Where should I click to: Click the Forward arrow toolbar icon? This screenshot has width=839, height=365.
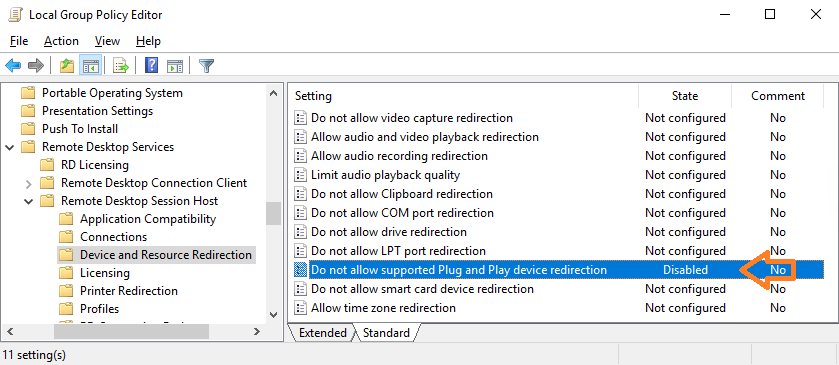35,66
